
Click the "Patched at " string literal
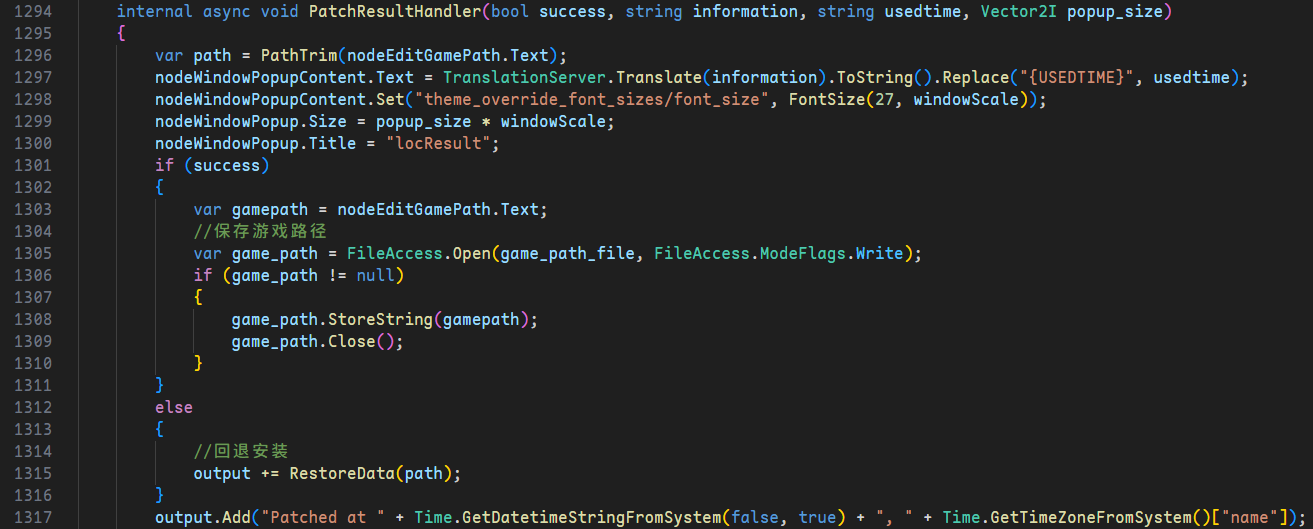click(323, 517)
